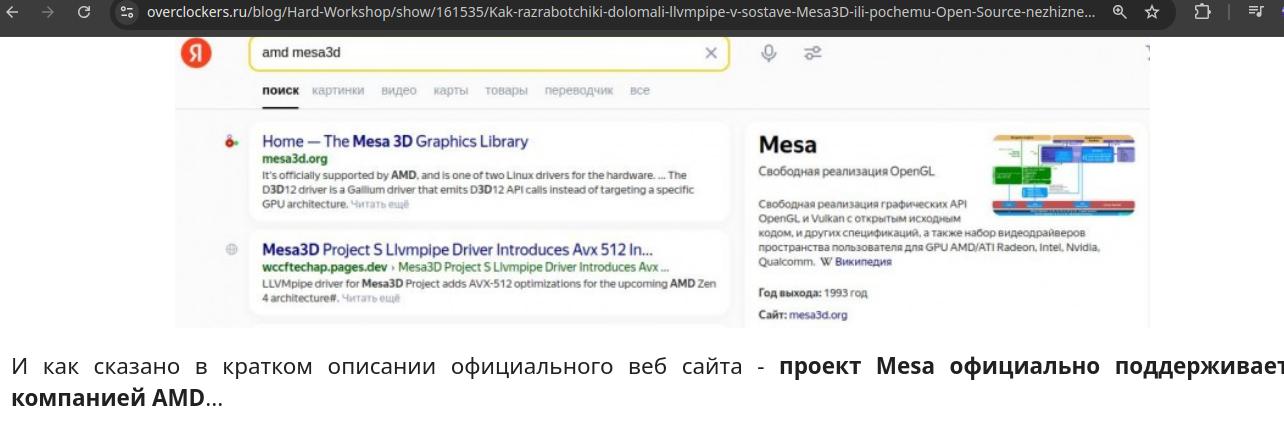Go back with the browser back arrow
Screen dimensions: 1284x433
[x=13, y=12]
